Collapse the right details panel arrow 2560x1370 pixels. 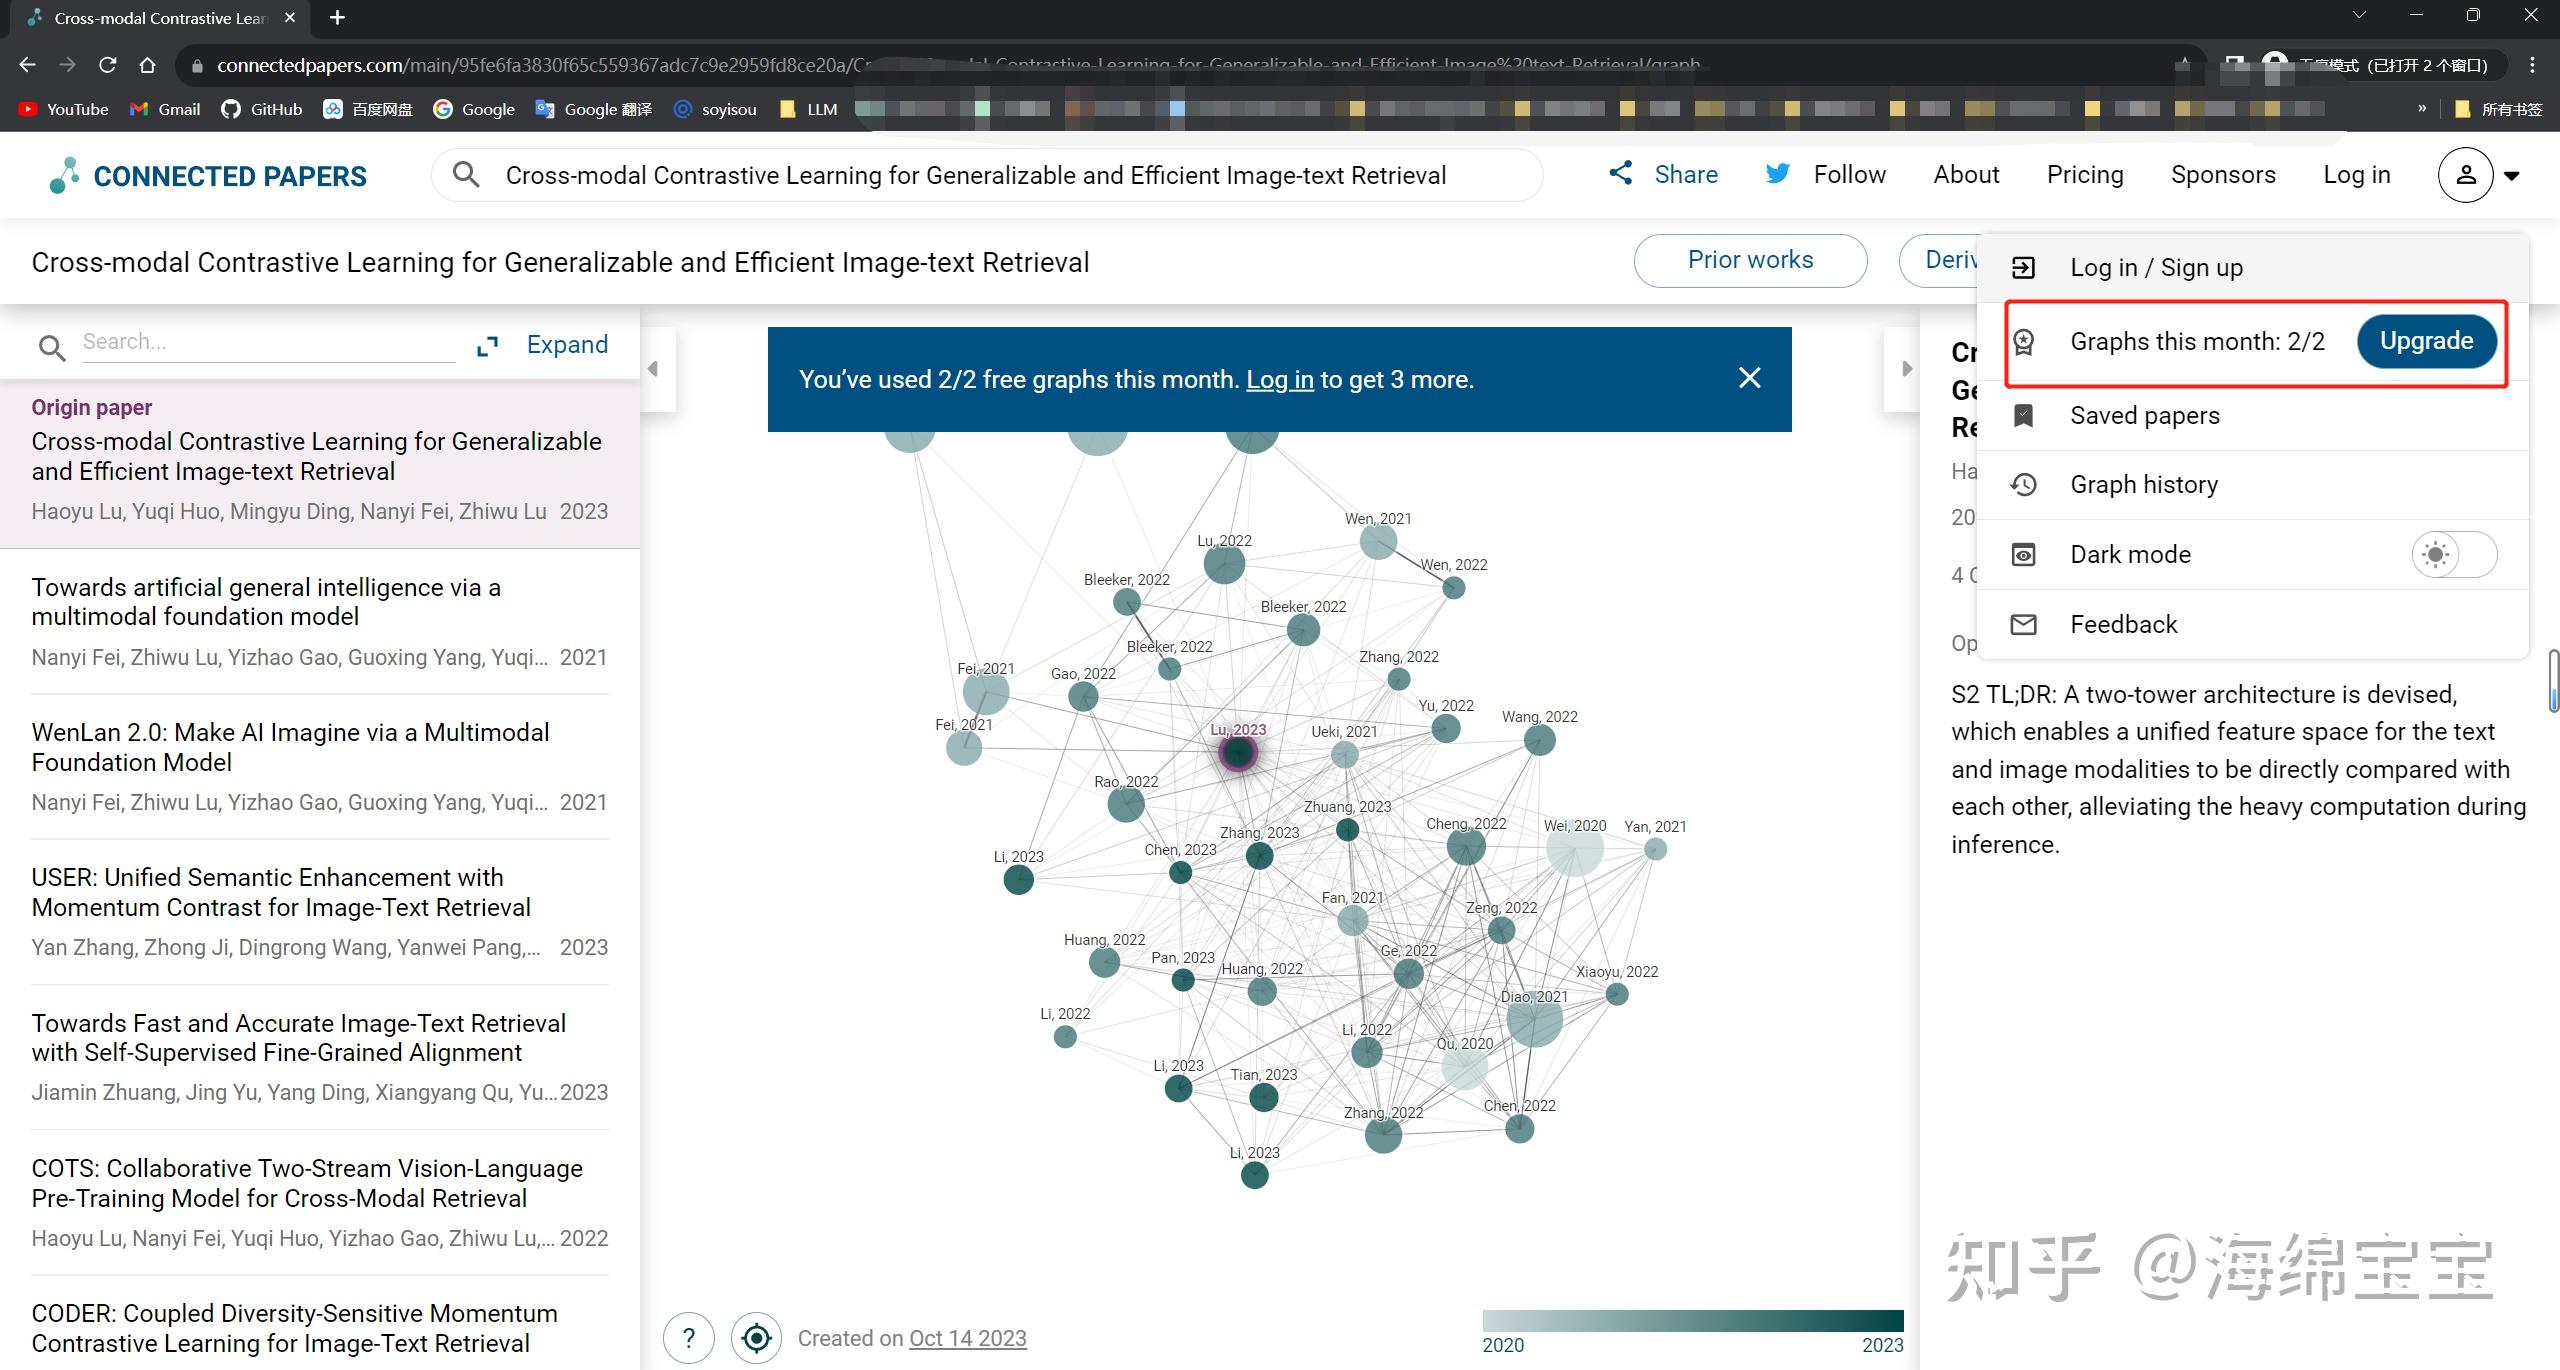[1906, 369]
